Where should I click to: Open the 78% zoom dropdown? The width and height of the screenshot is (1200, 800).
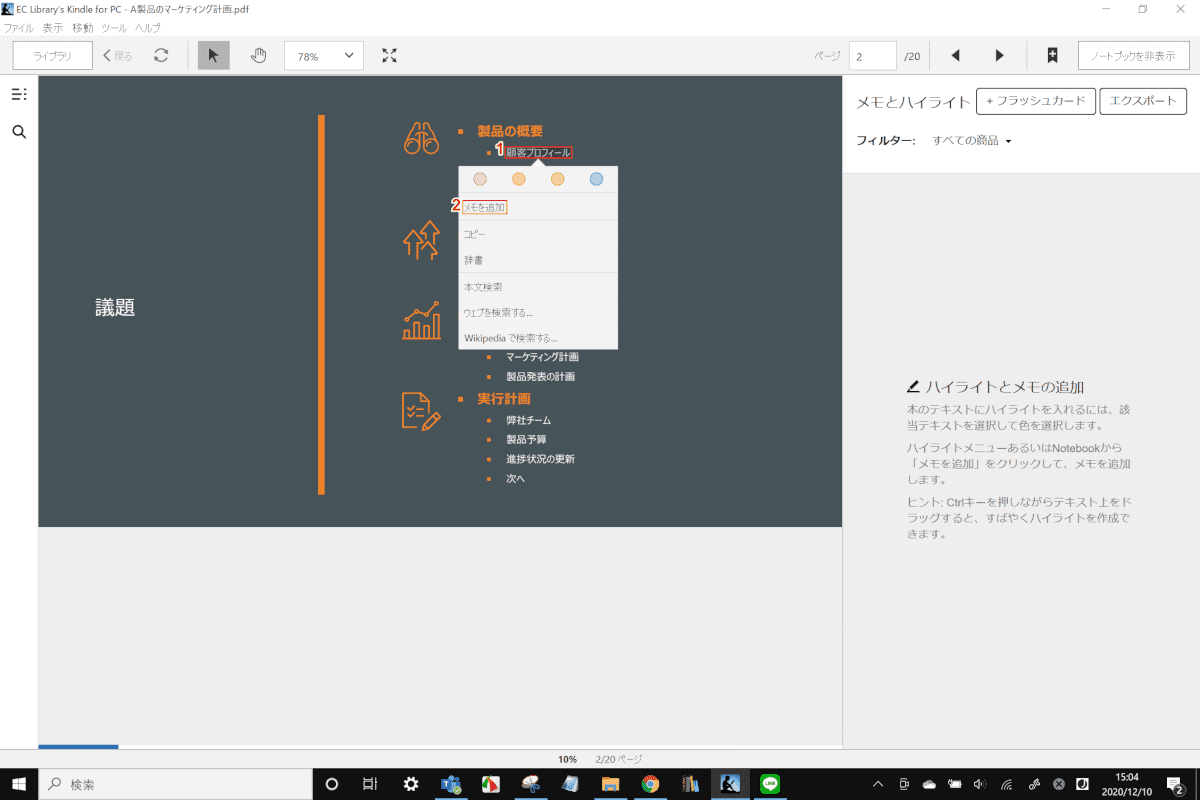pos(324,56)
